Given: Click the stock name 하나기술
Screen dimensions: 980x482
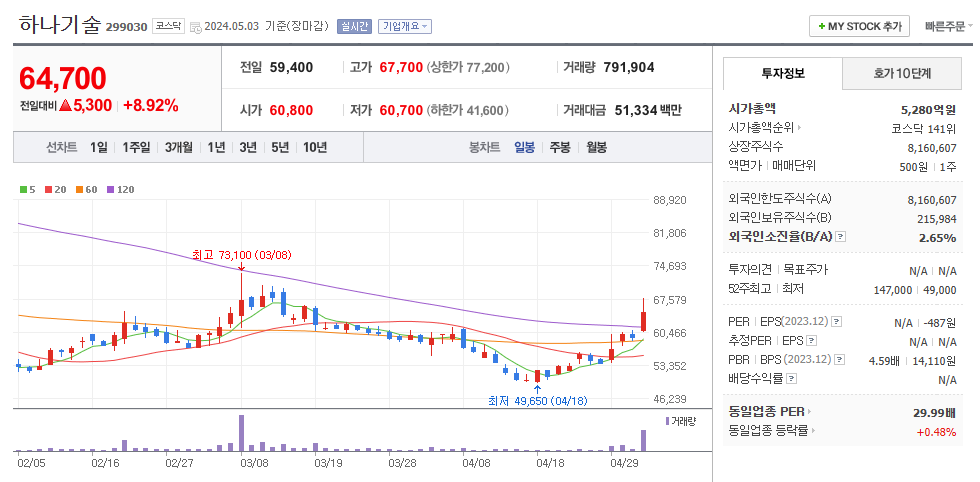Looking at the screenshot, I should coord(59,24).
